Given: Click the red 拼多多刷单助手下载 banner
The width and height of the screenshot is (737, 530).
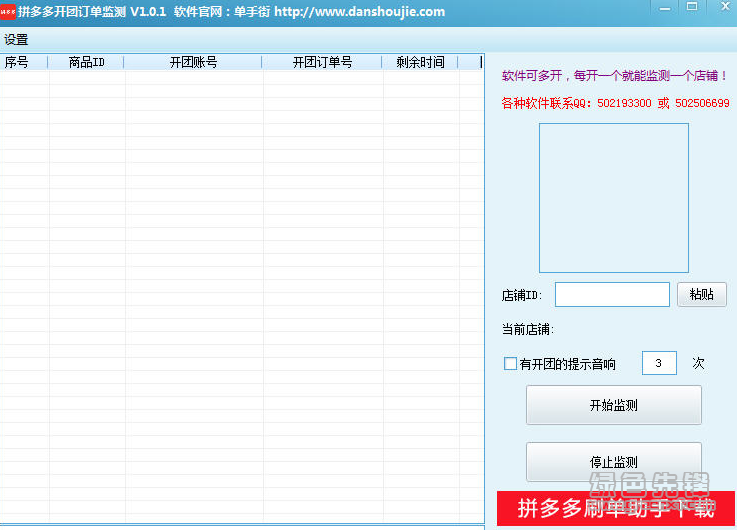Looking at the screenshot, I should point(616,508).
